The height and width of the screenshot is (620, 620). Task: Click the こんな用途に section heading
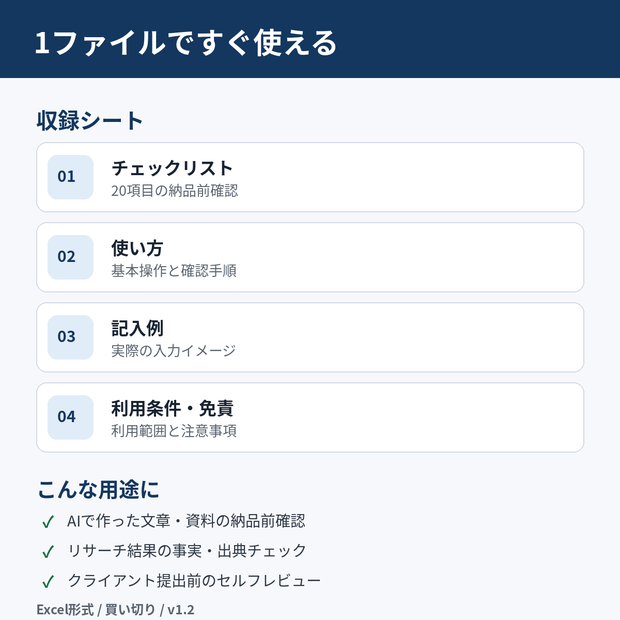click(98, 490)
